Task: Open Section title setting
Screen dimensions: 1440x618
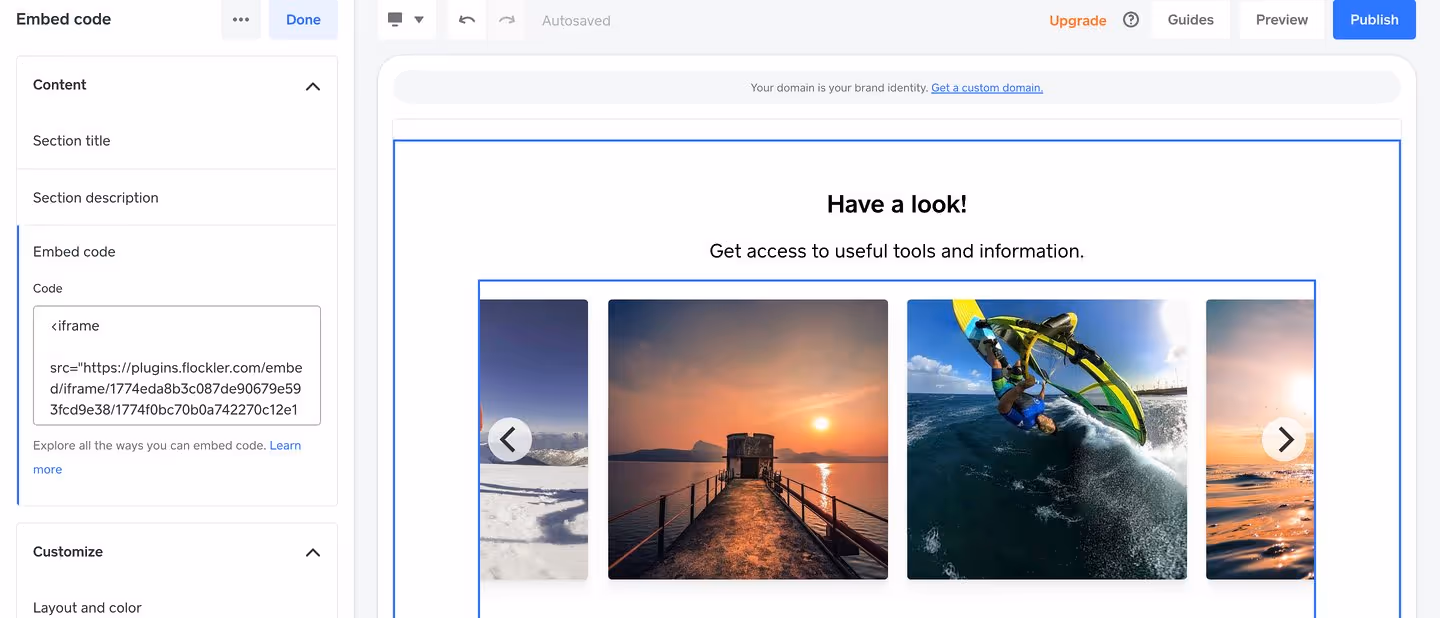Action: [177, 141]
